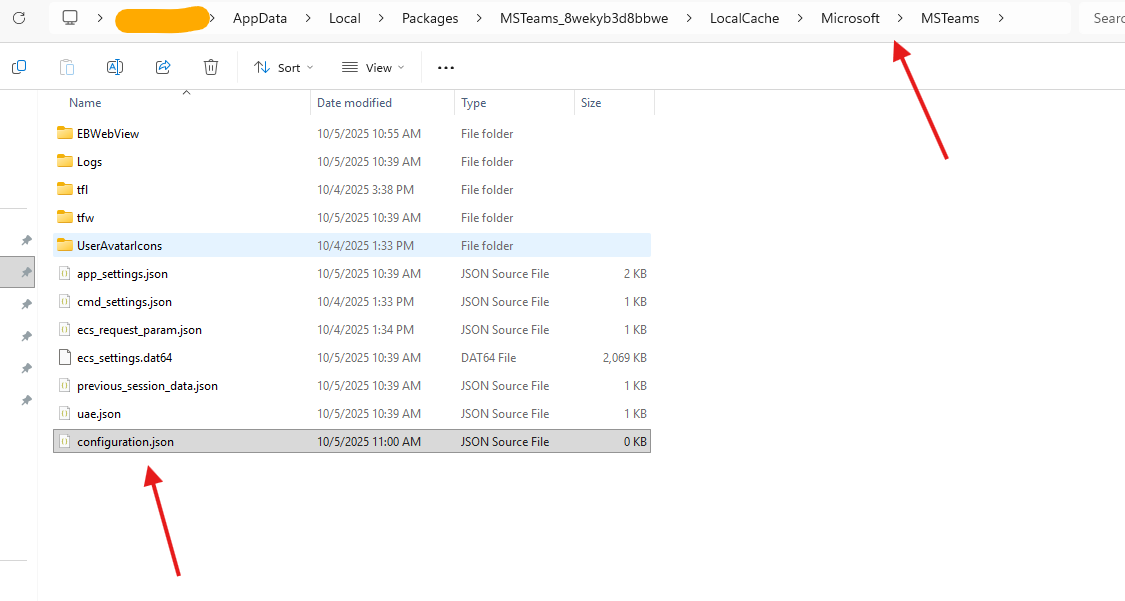Click the Share icon in toolbar
The image size is (1125, 601).
163,67
